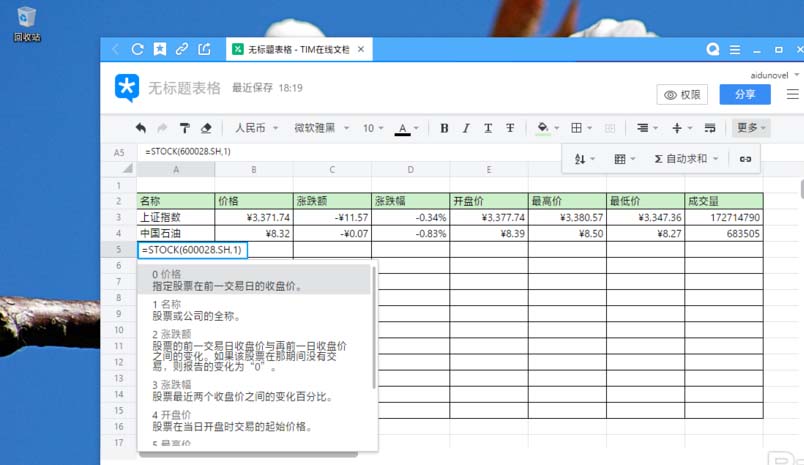Open the 人民币 number format dropdown
Screen dimensions: 804x465
tap(256, 128)
